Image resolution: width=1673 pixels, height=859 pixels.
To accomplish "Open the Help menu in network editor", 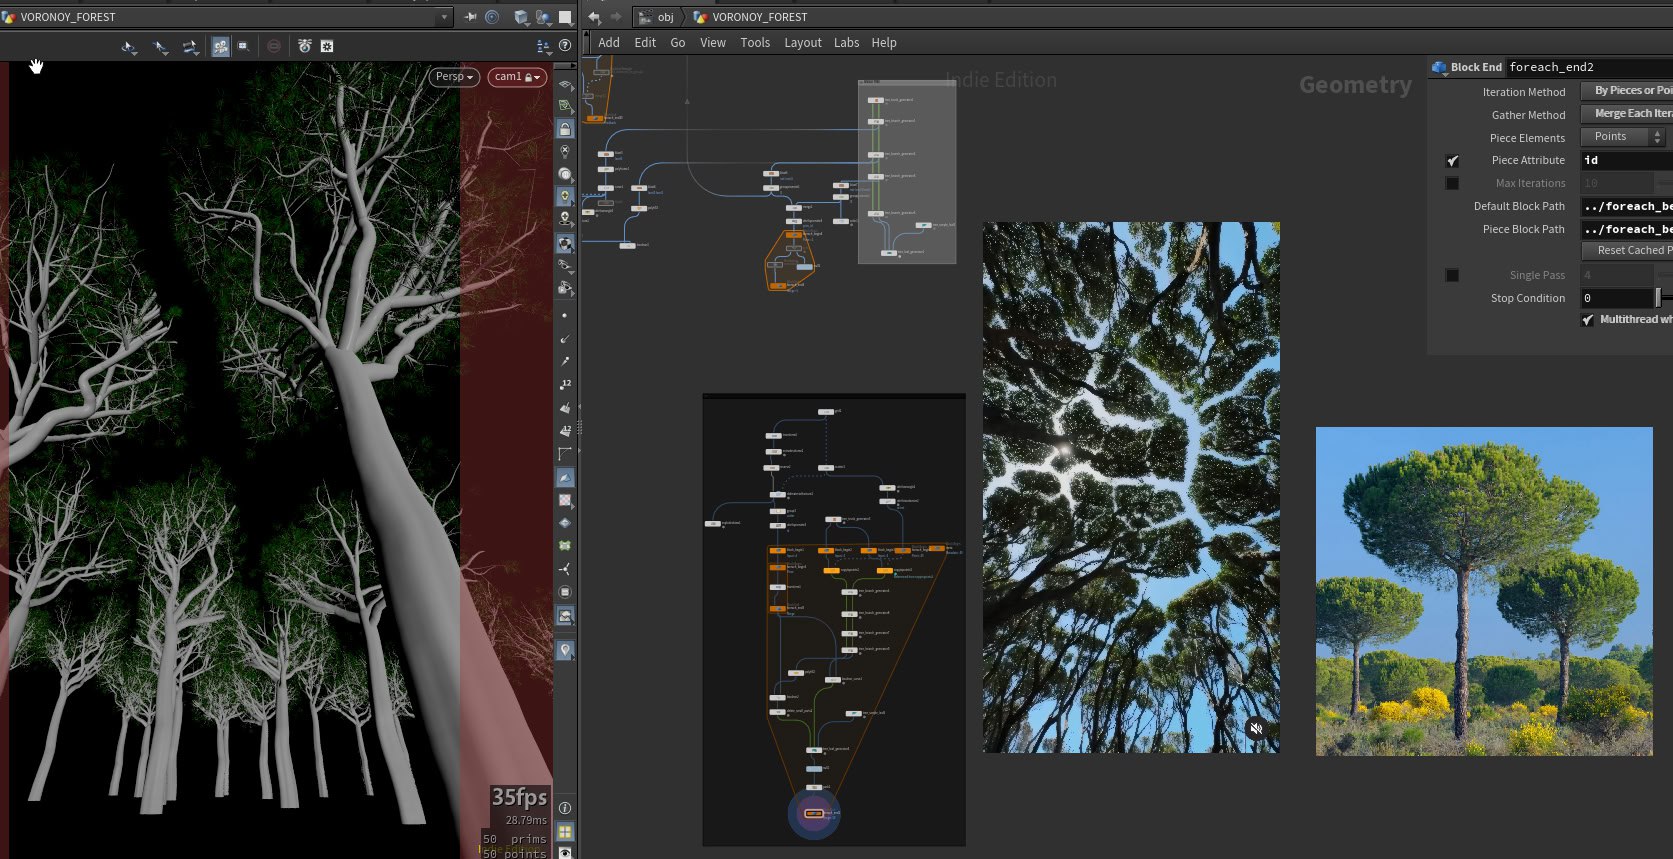I will pos(884,43).
